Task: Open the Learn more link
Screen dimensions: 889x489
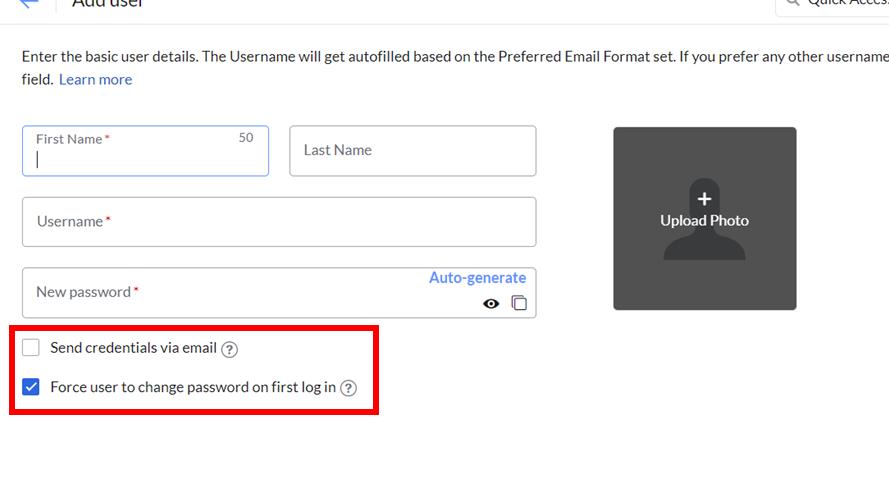Action: click(x=95, y=80)
